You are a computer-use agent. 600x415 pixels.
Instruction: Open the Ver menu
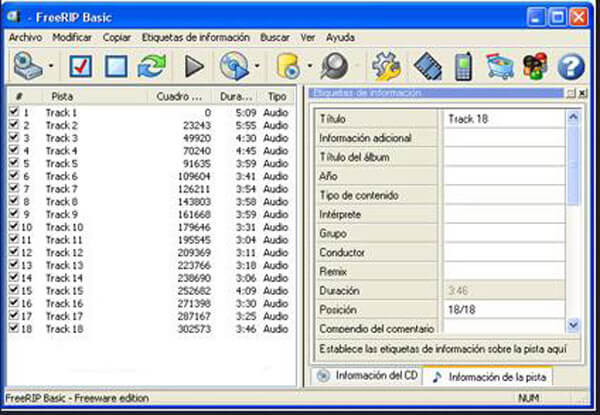308,37
